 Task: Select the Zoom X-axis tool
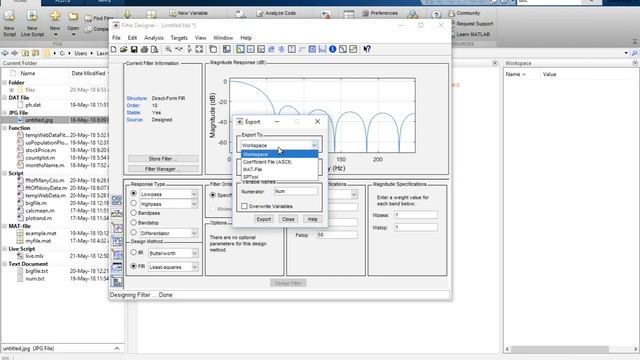pyautogui.click(x=179, y=49)
